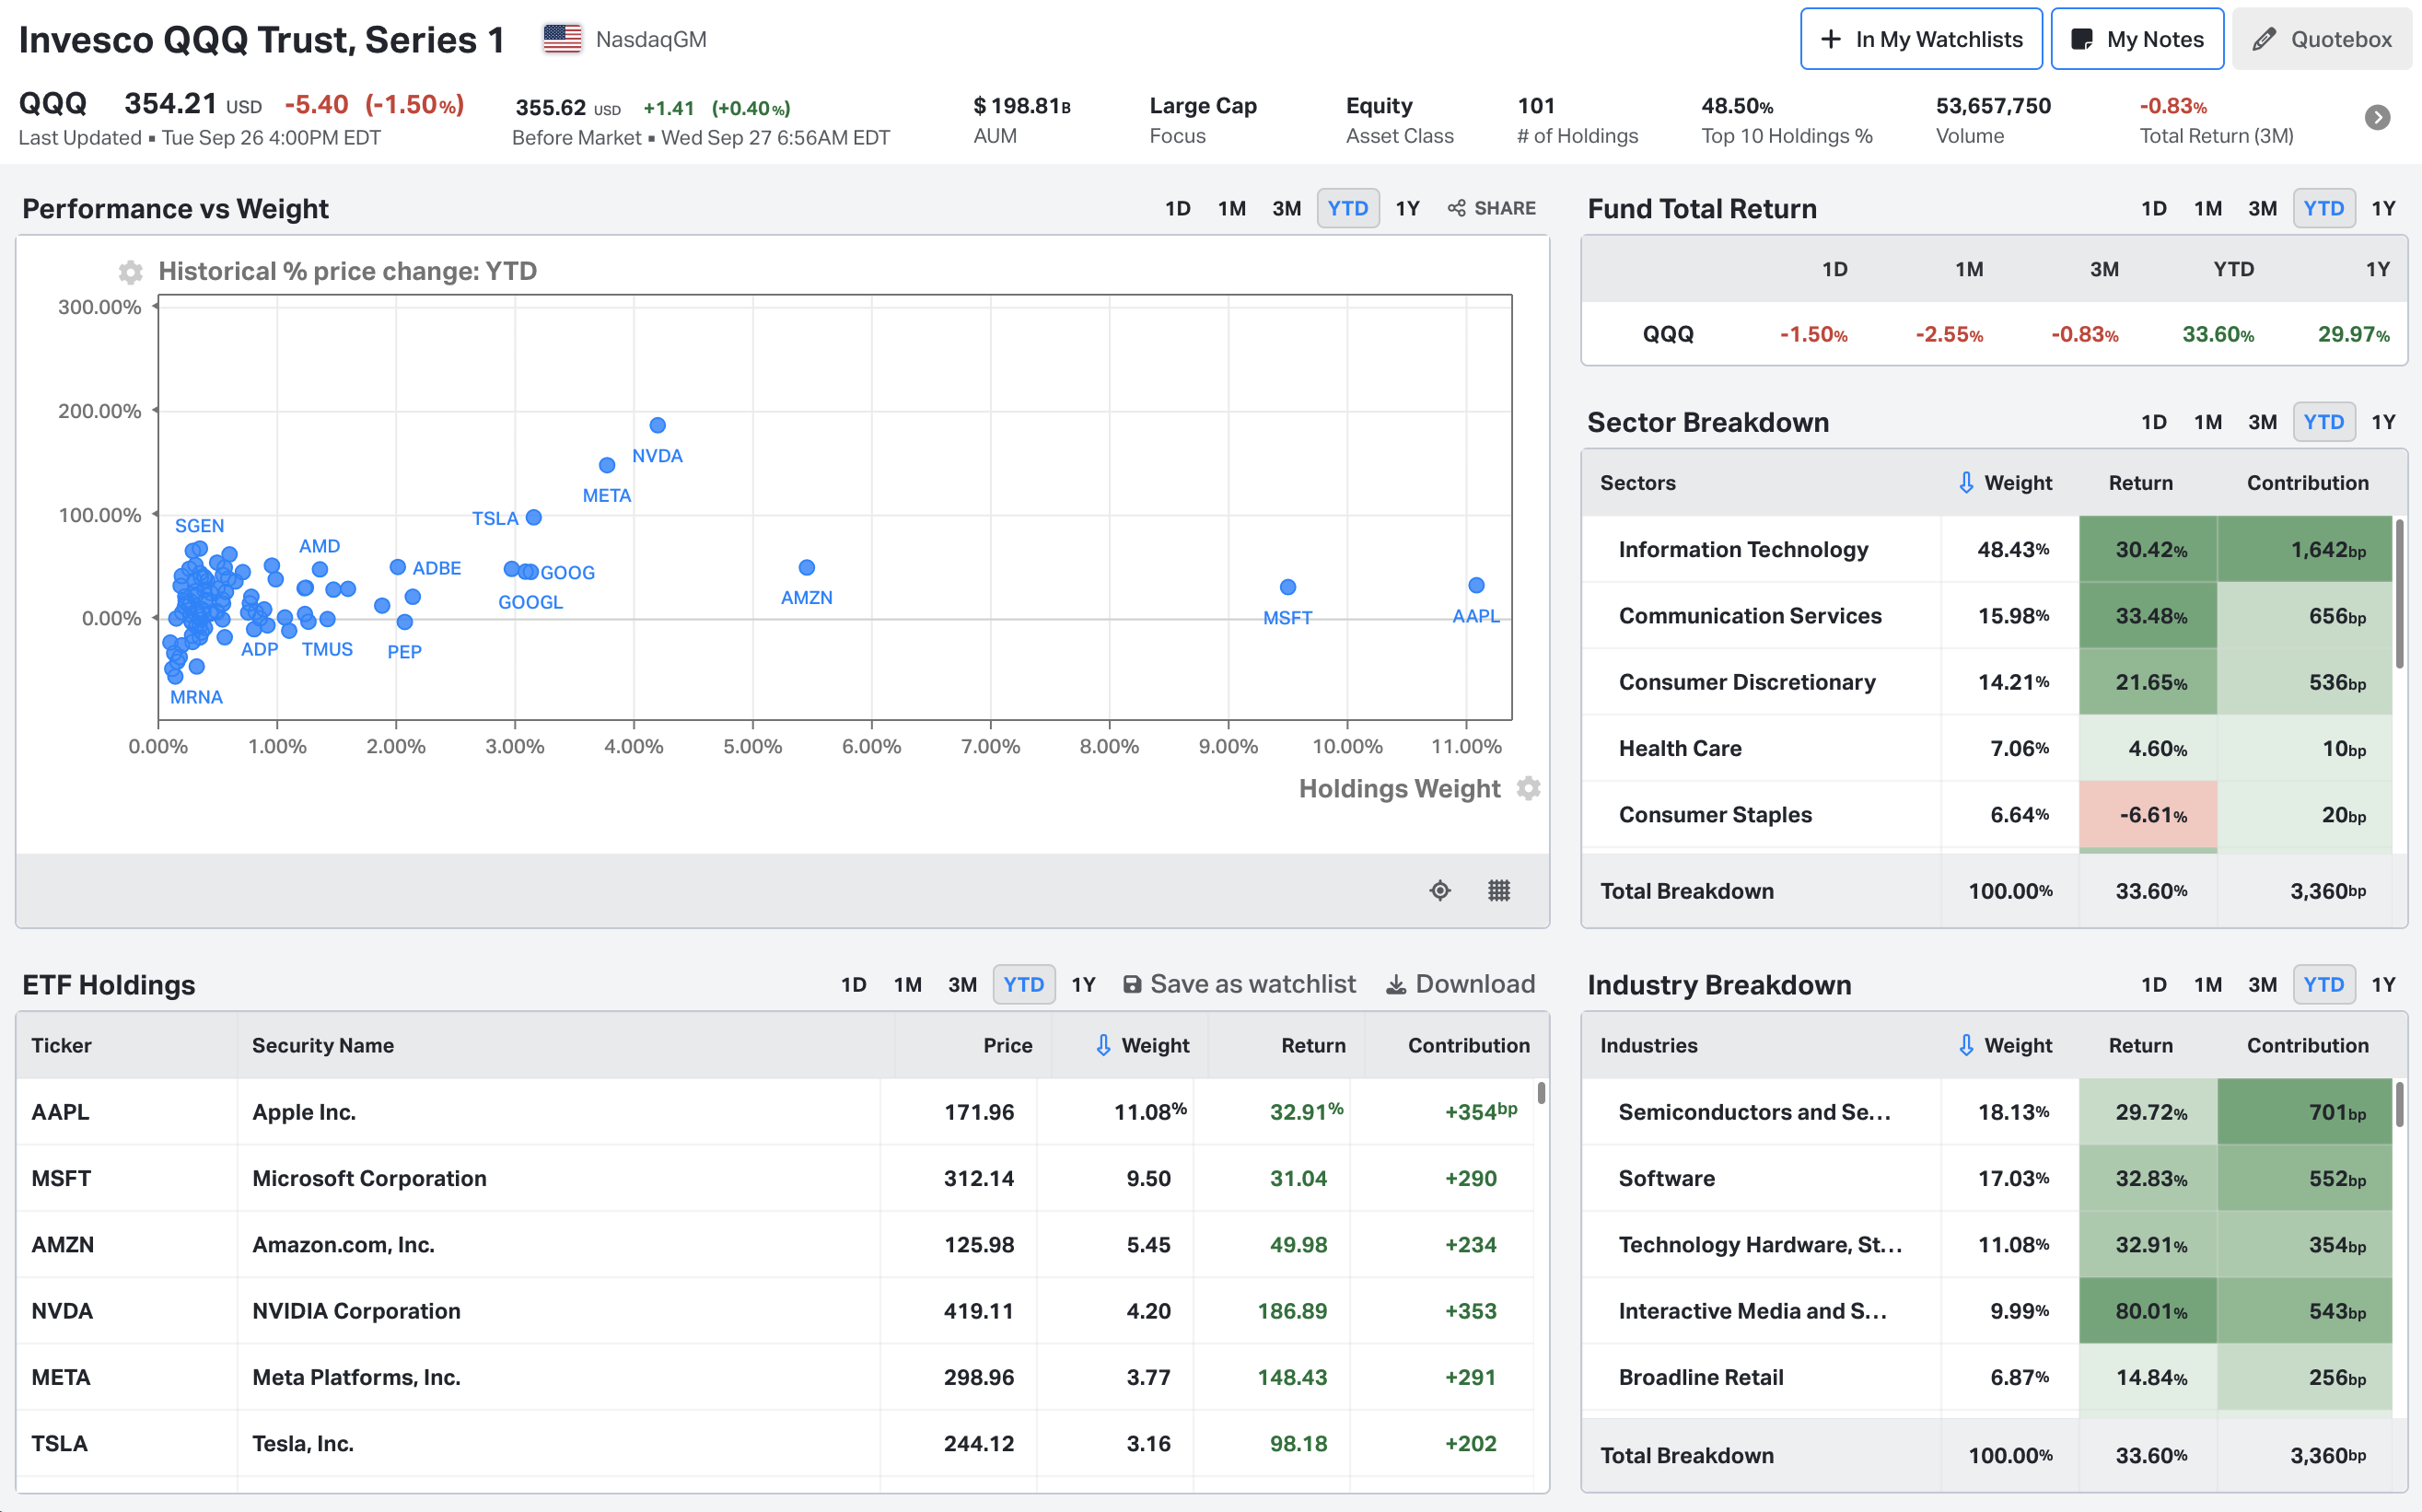The image size is (2422, 1512).
Task: Select 3M in ETF Holdings
Action: click(x=963, y=984)
